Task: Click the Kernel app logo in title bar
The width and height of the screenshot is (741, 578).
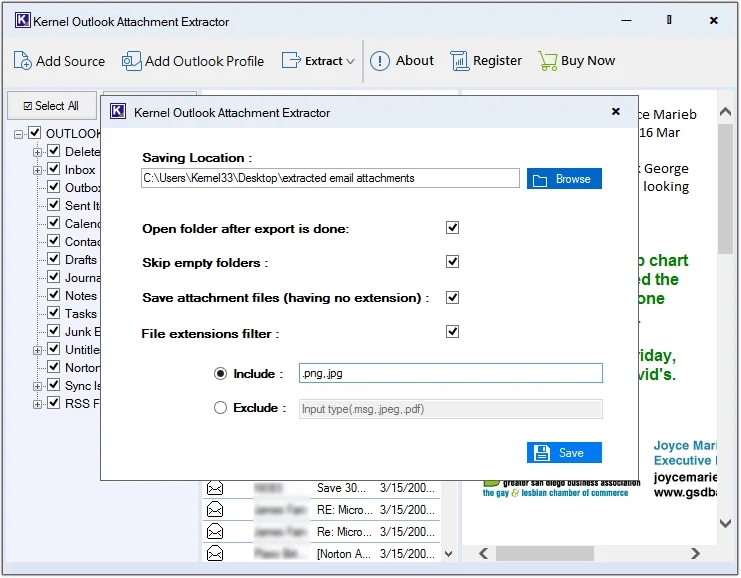Action: (22, 21)
